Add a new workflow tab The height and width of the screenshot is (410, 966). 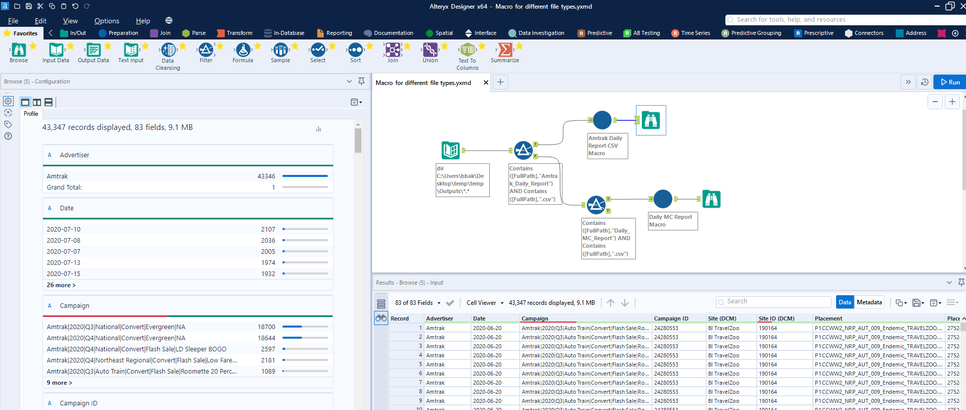point(500,82)
